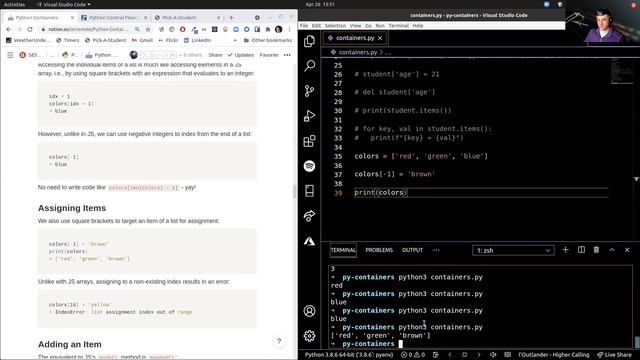
Task: Open the Activities overview
Action: [14, 4]
